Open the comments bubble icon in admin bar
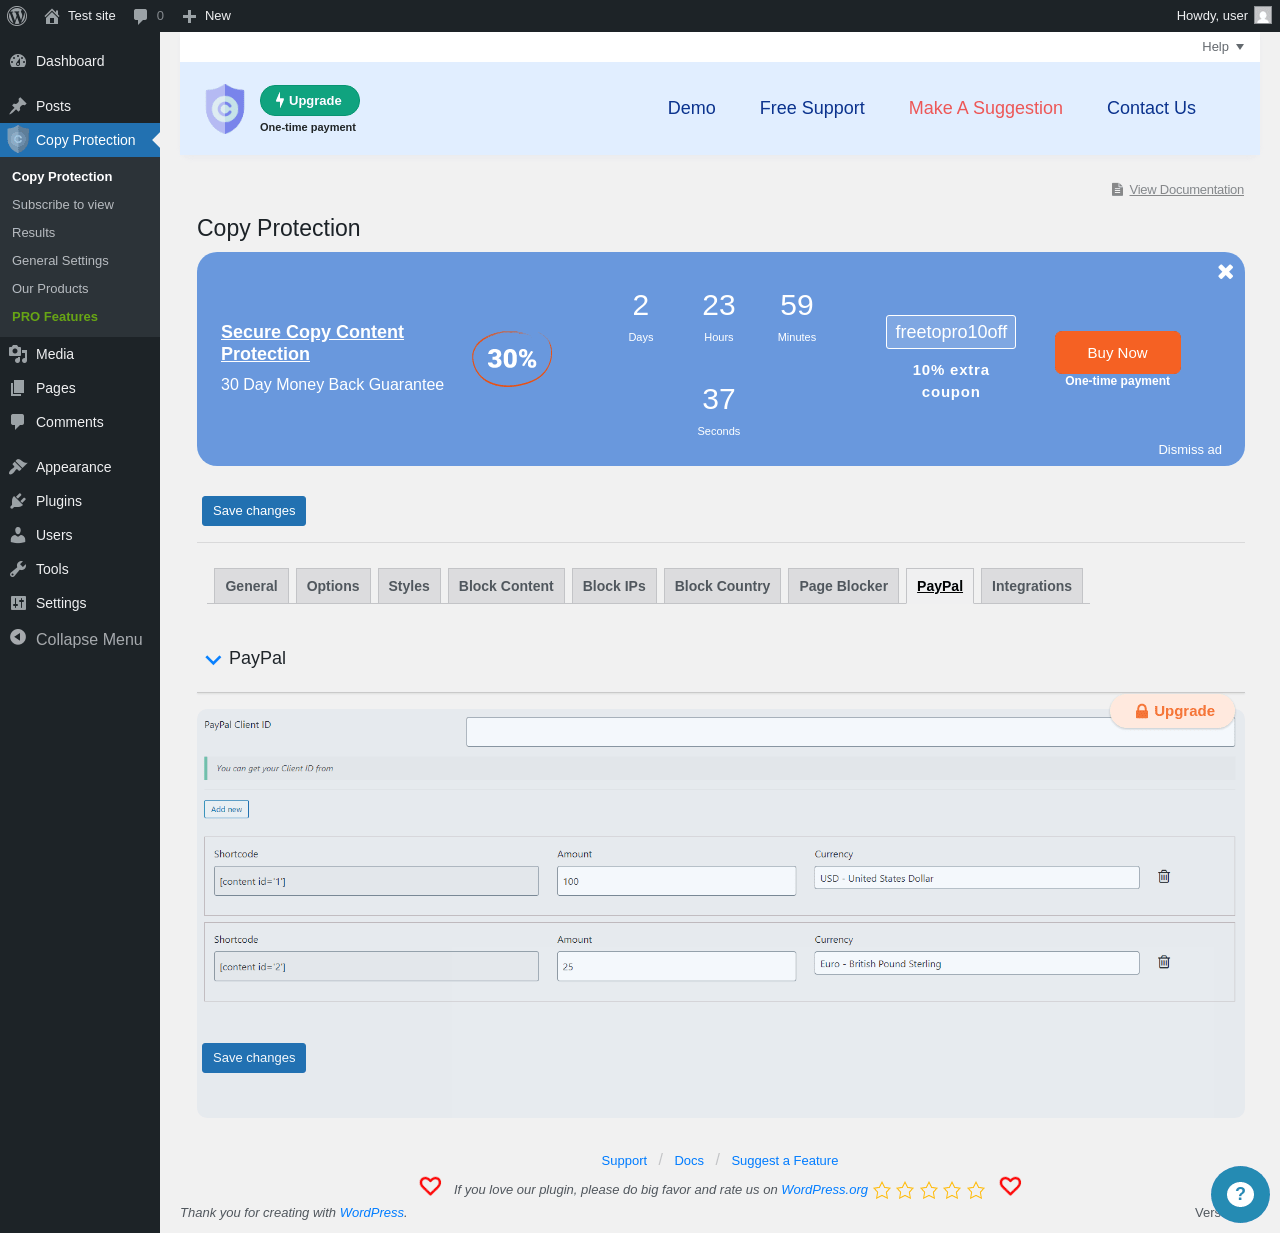1280x1233 pixels. [x=141, y=16]
